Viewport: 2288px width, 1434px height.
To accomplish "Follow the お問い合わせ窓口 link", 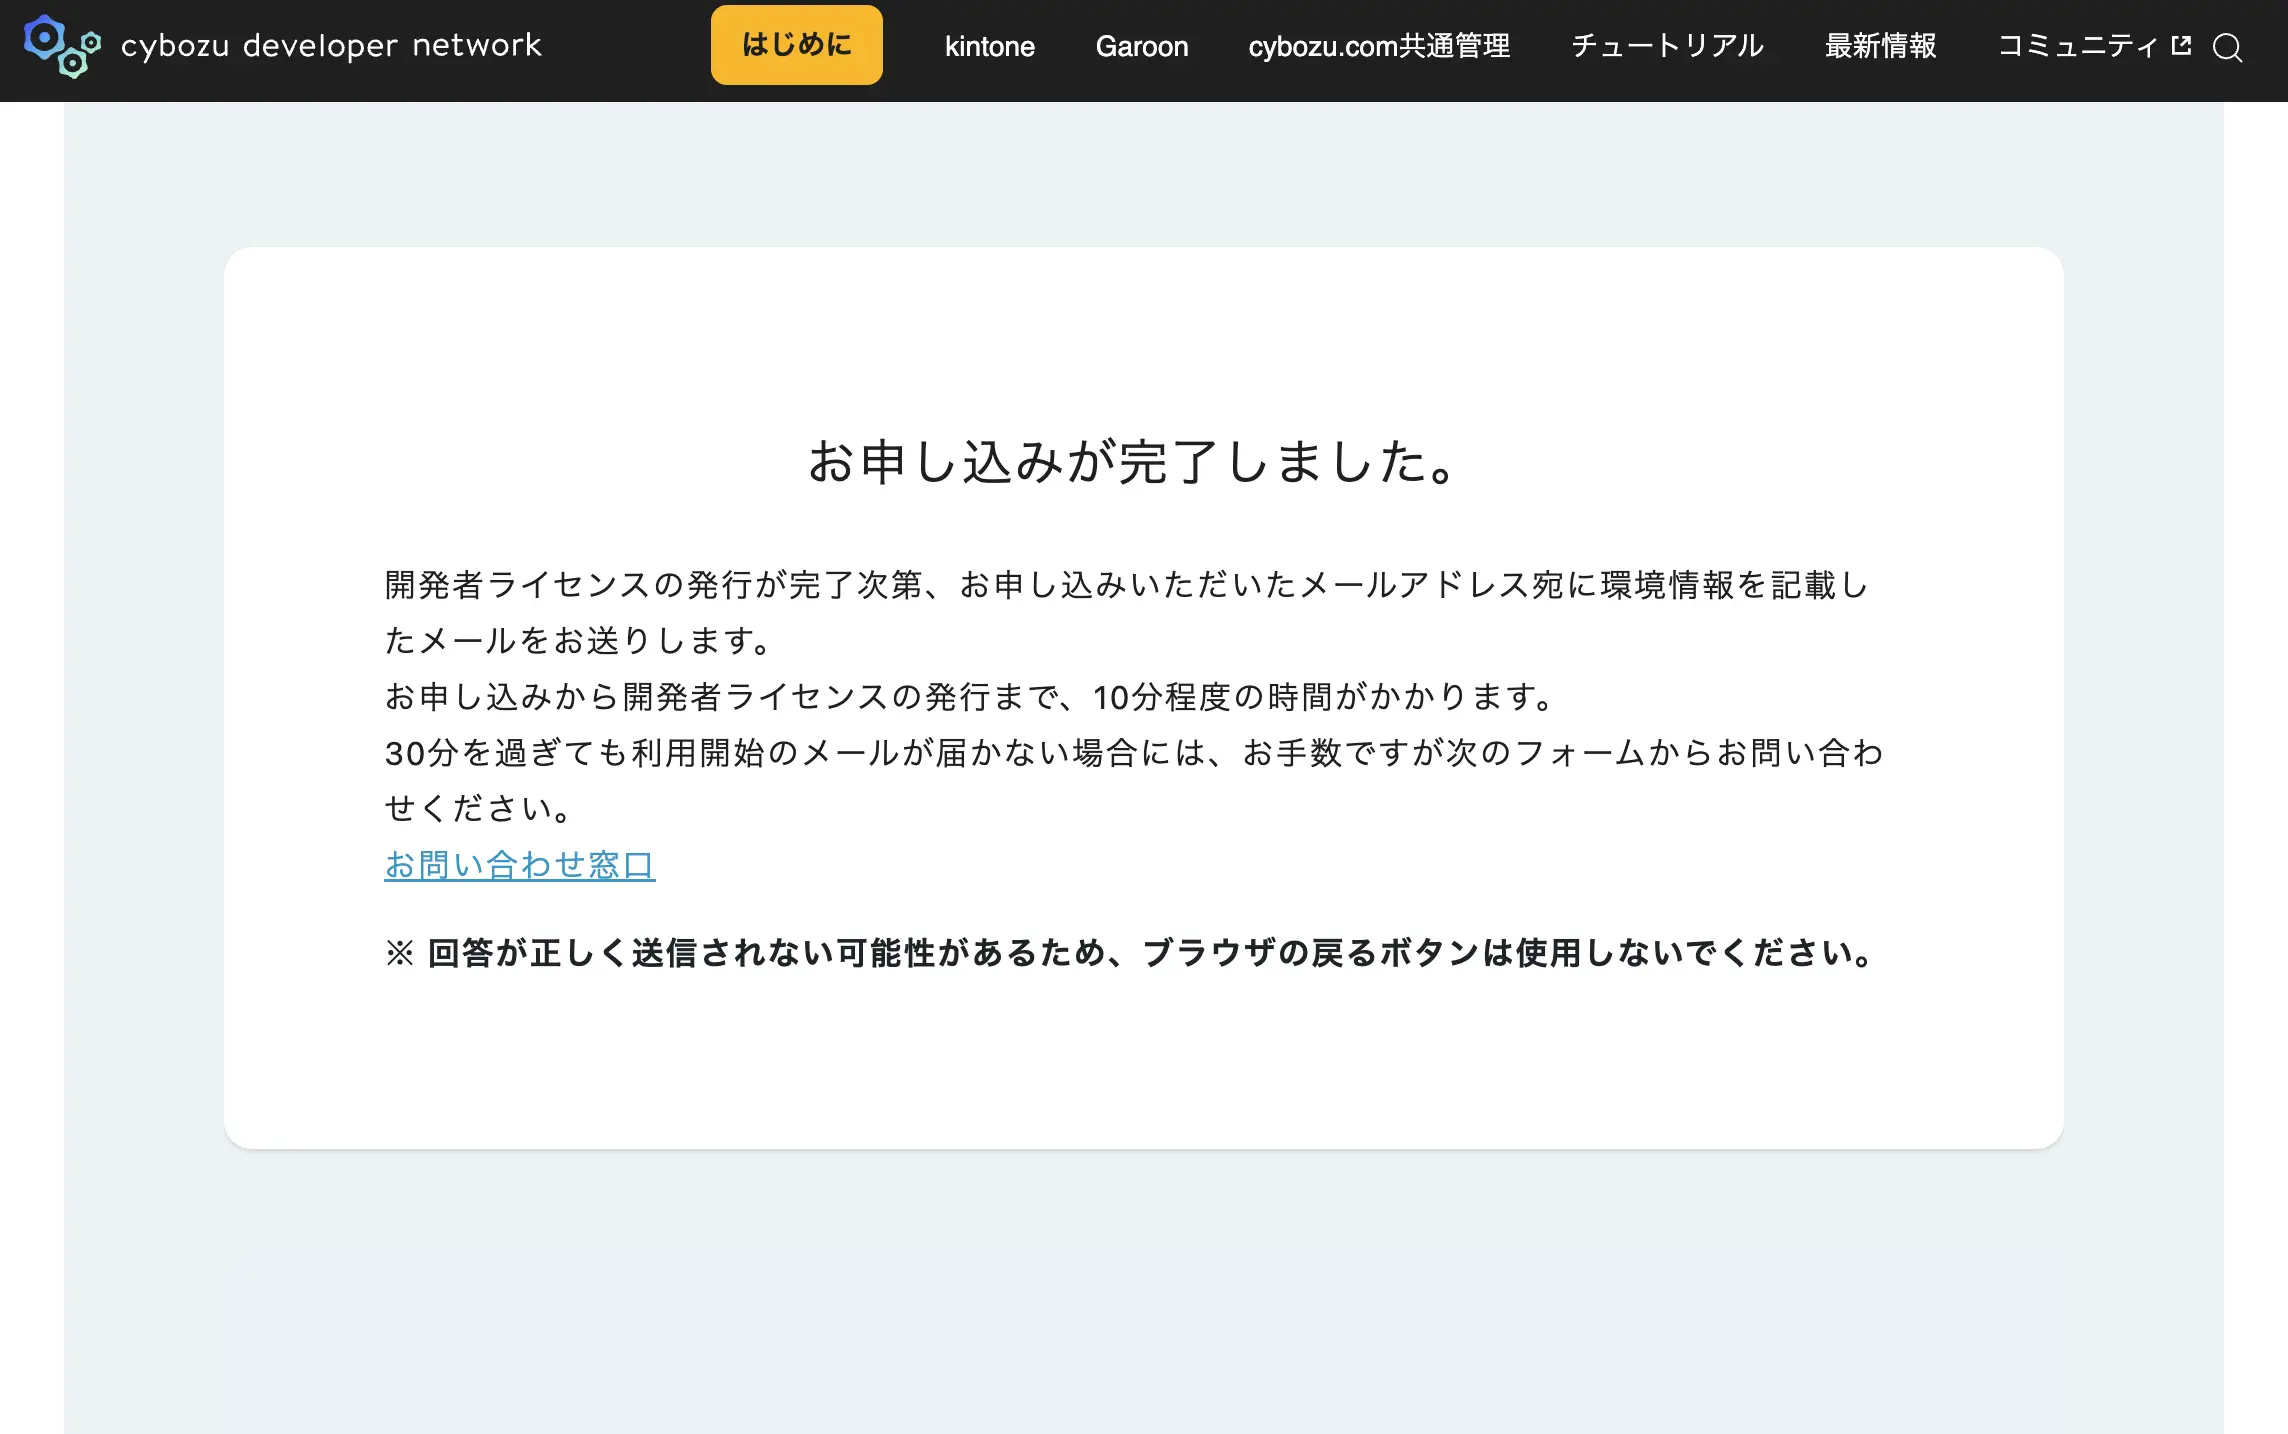I will pos(520,864).
